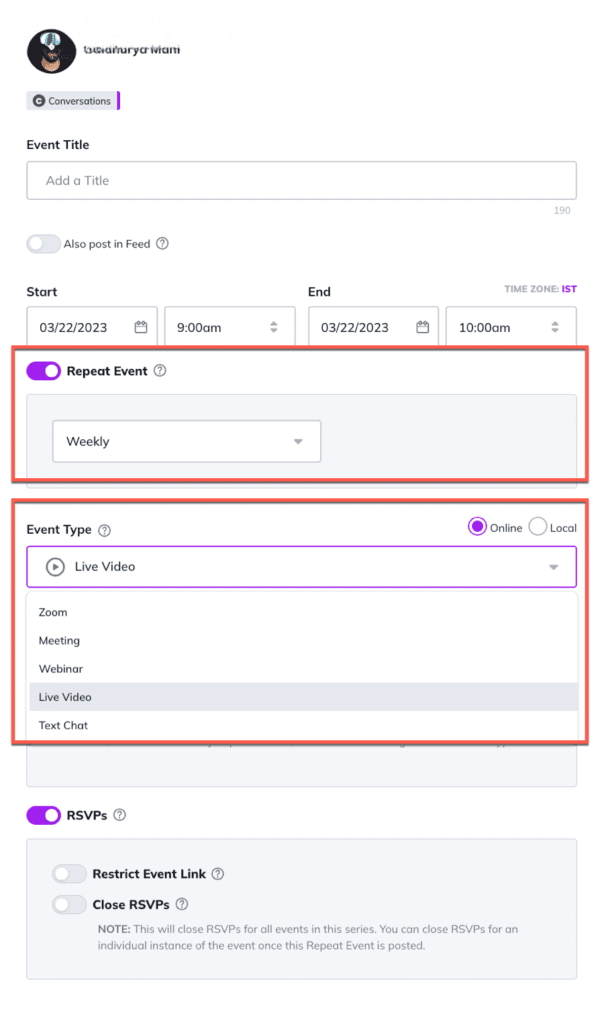
Task: Open the Weekly repeat frequency dropdown
Action: [186, 441]
